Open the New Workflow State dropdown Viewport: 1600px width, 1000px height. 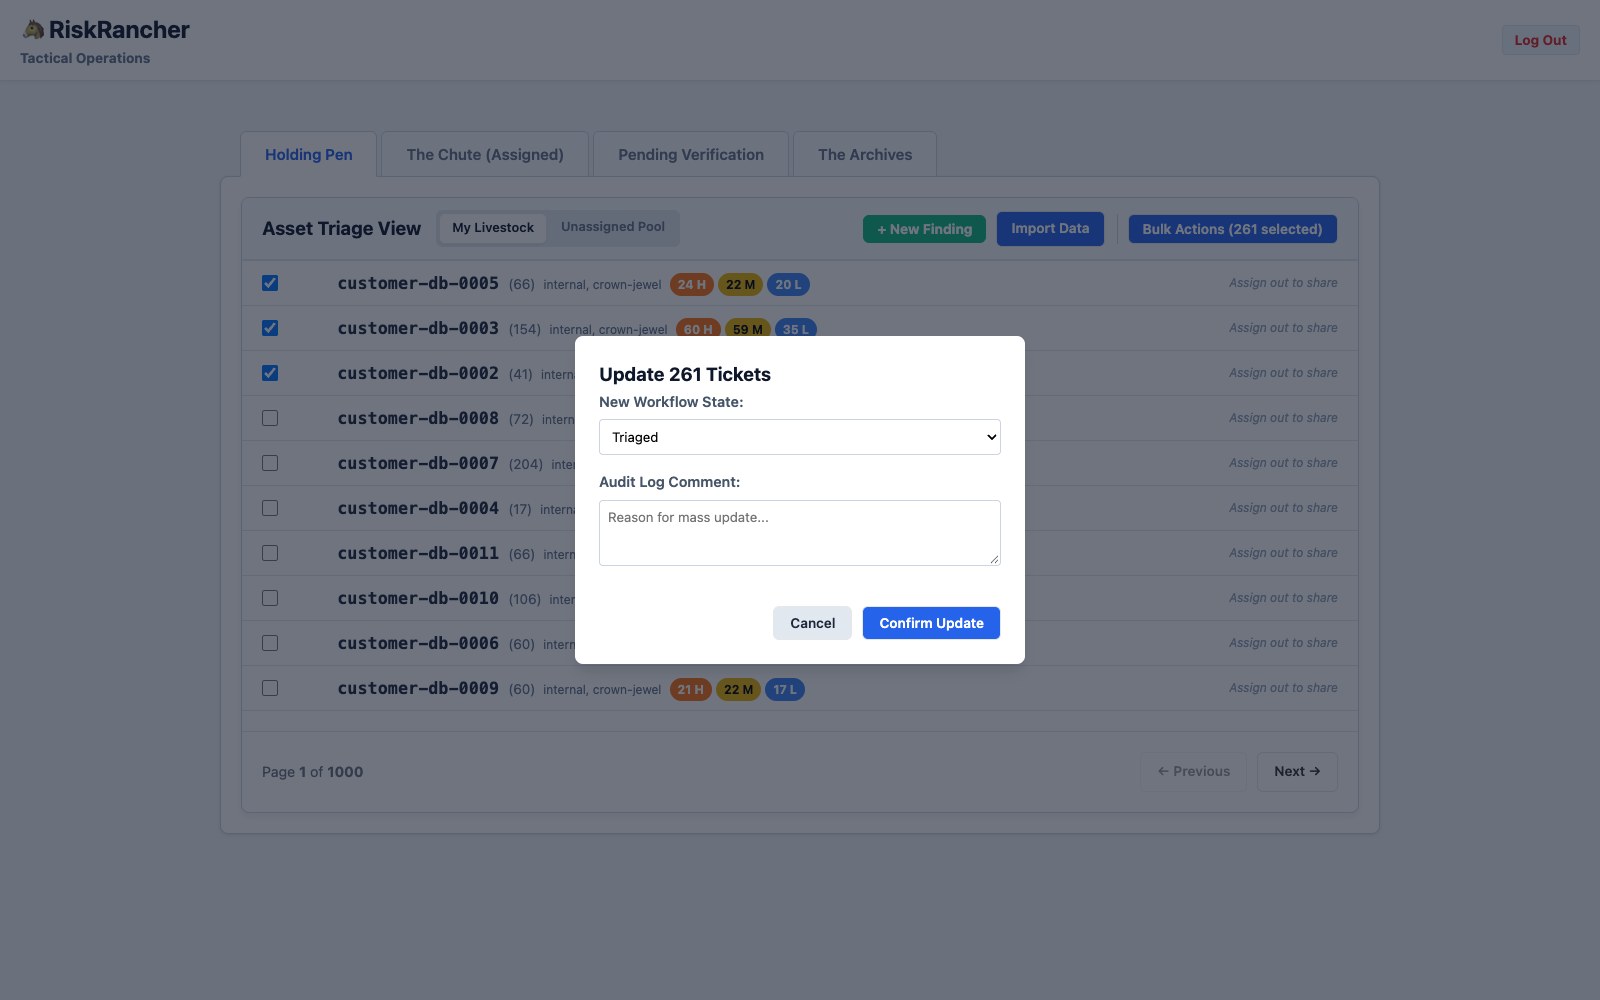800,437
